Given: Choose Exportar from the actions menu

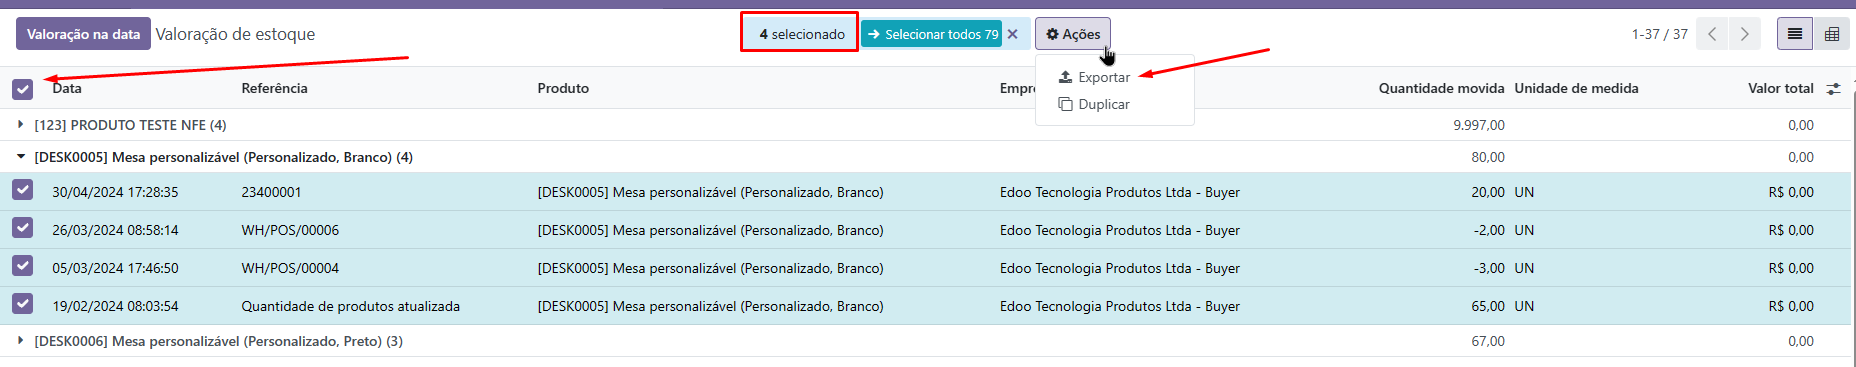Looking at the screenshot, I should [x=1094, y=77].
